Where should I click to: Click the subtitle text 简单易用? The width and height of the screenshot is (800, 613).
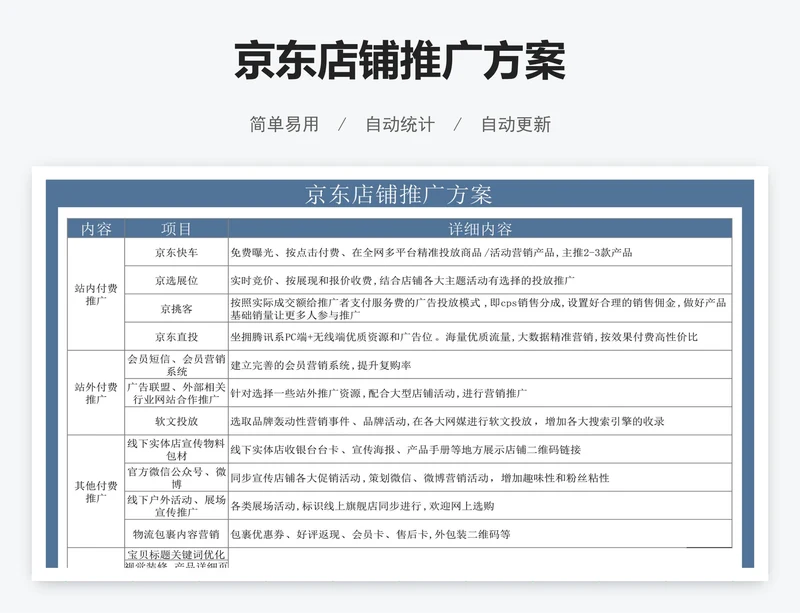click(x=284, y=125)
